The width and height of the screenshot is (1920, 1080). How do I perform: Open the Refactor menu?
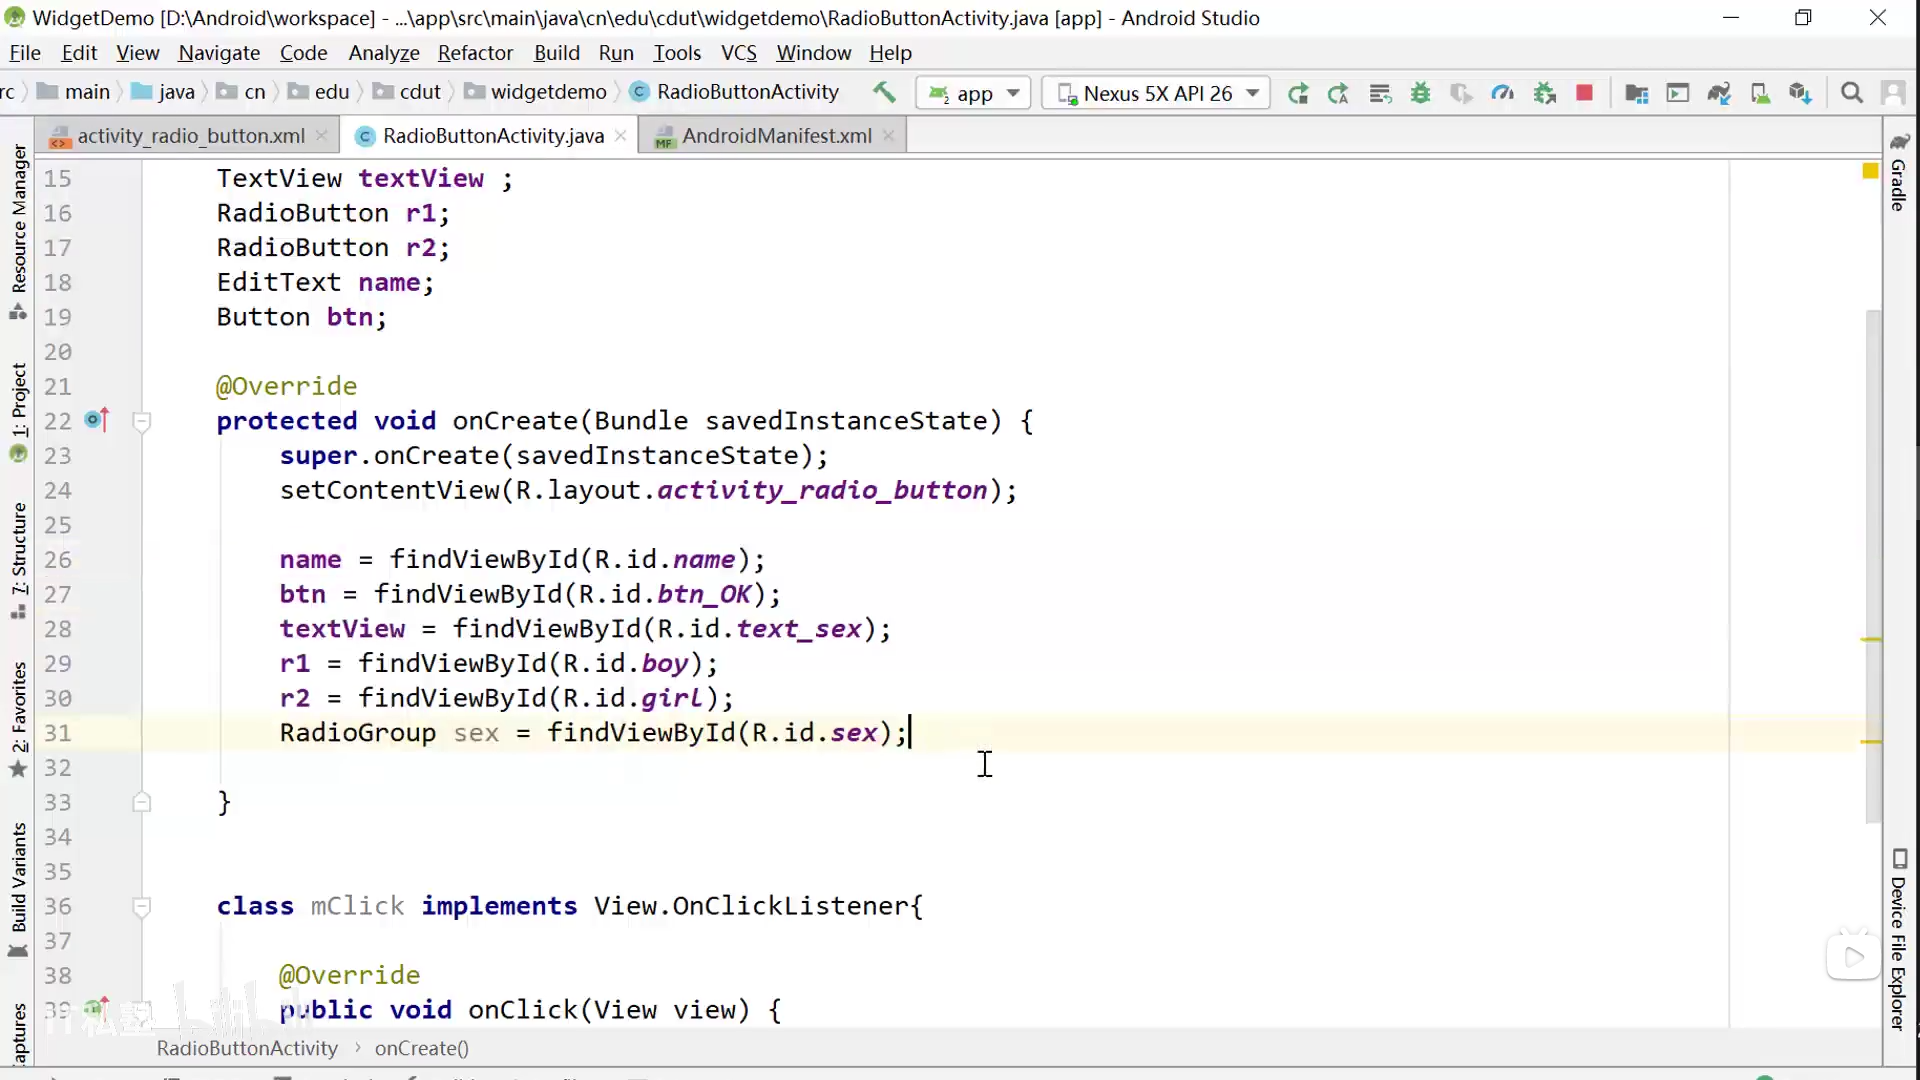[x=475, y=53]
